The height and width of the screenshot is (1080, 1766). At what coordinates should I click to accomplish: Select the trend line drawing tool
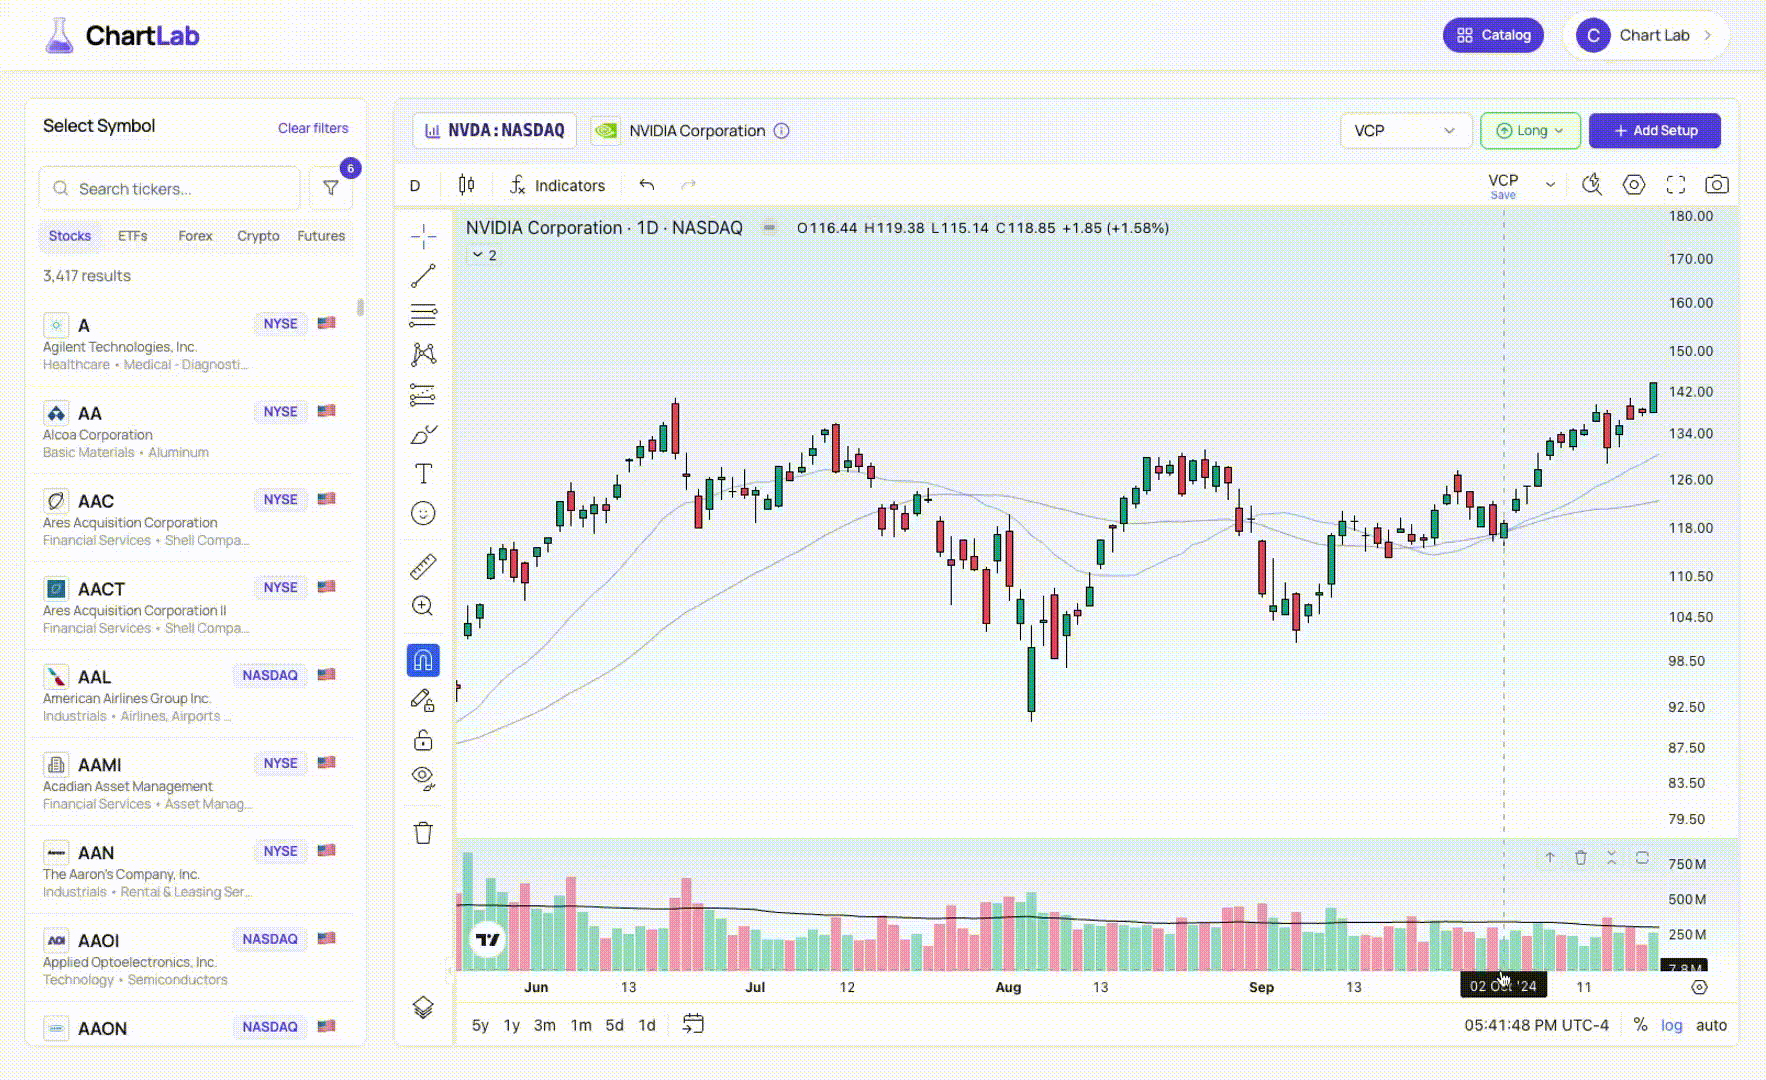(x=423, y=276)
